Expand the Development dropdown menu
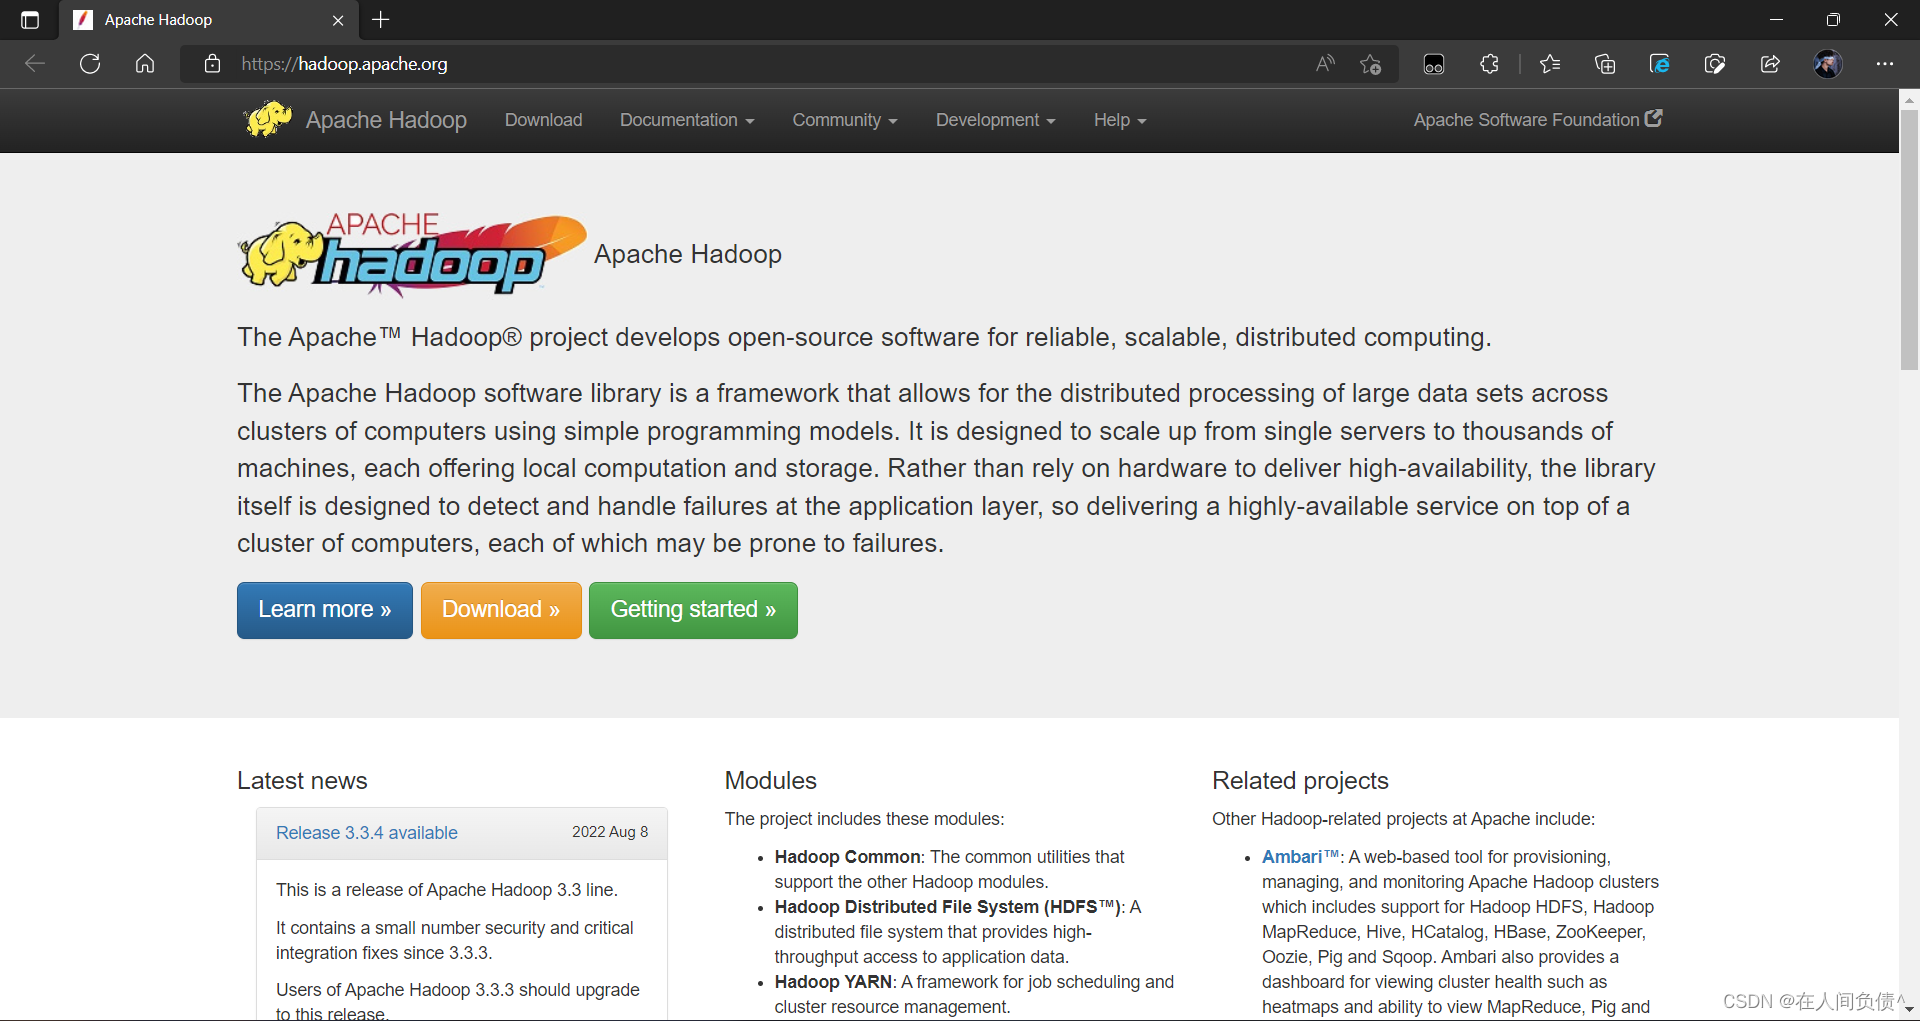Viewport: 1920px width, 1021px height. click(996, 120)
